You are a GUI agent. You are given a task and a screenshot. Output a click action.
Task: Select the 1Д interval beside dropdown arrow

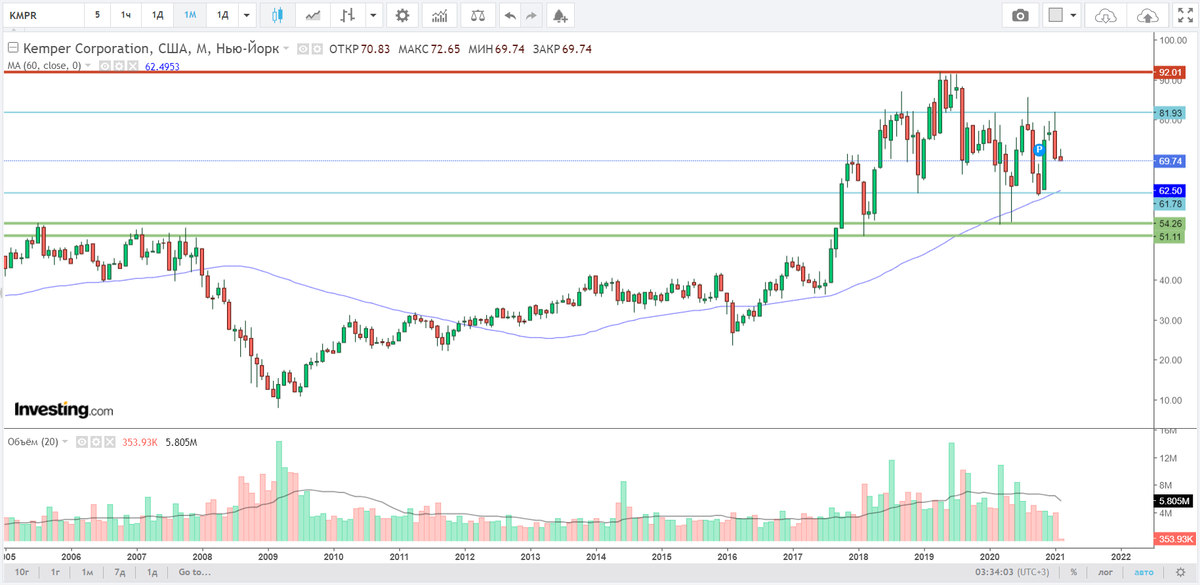tap(224, 15)
